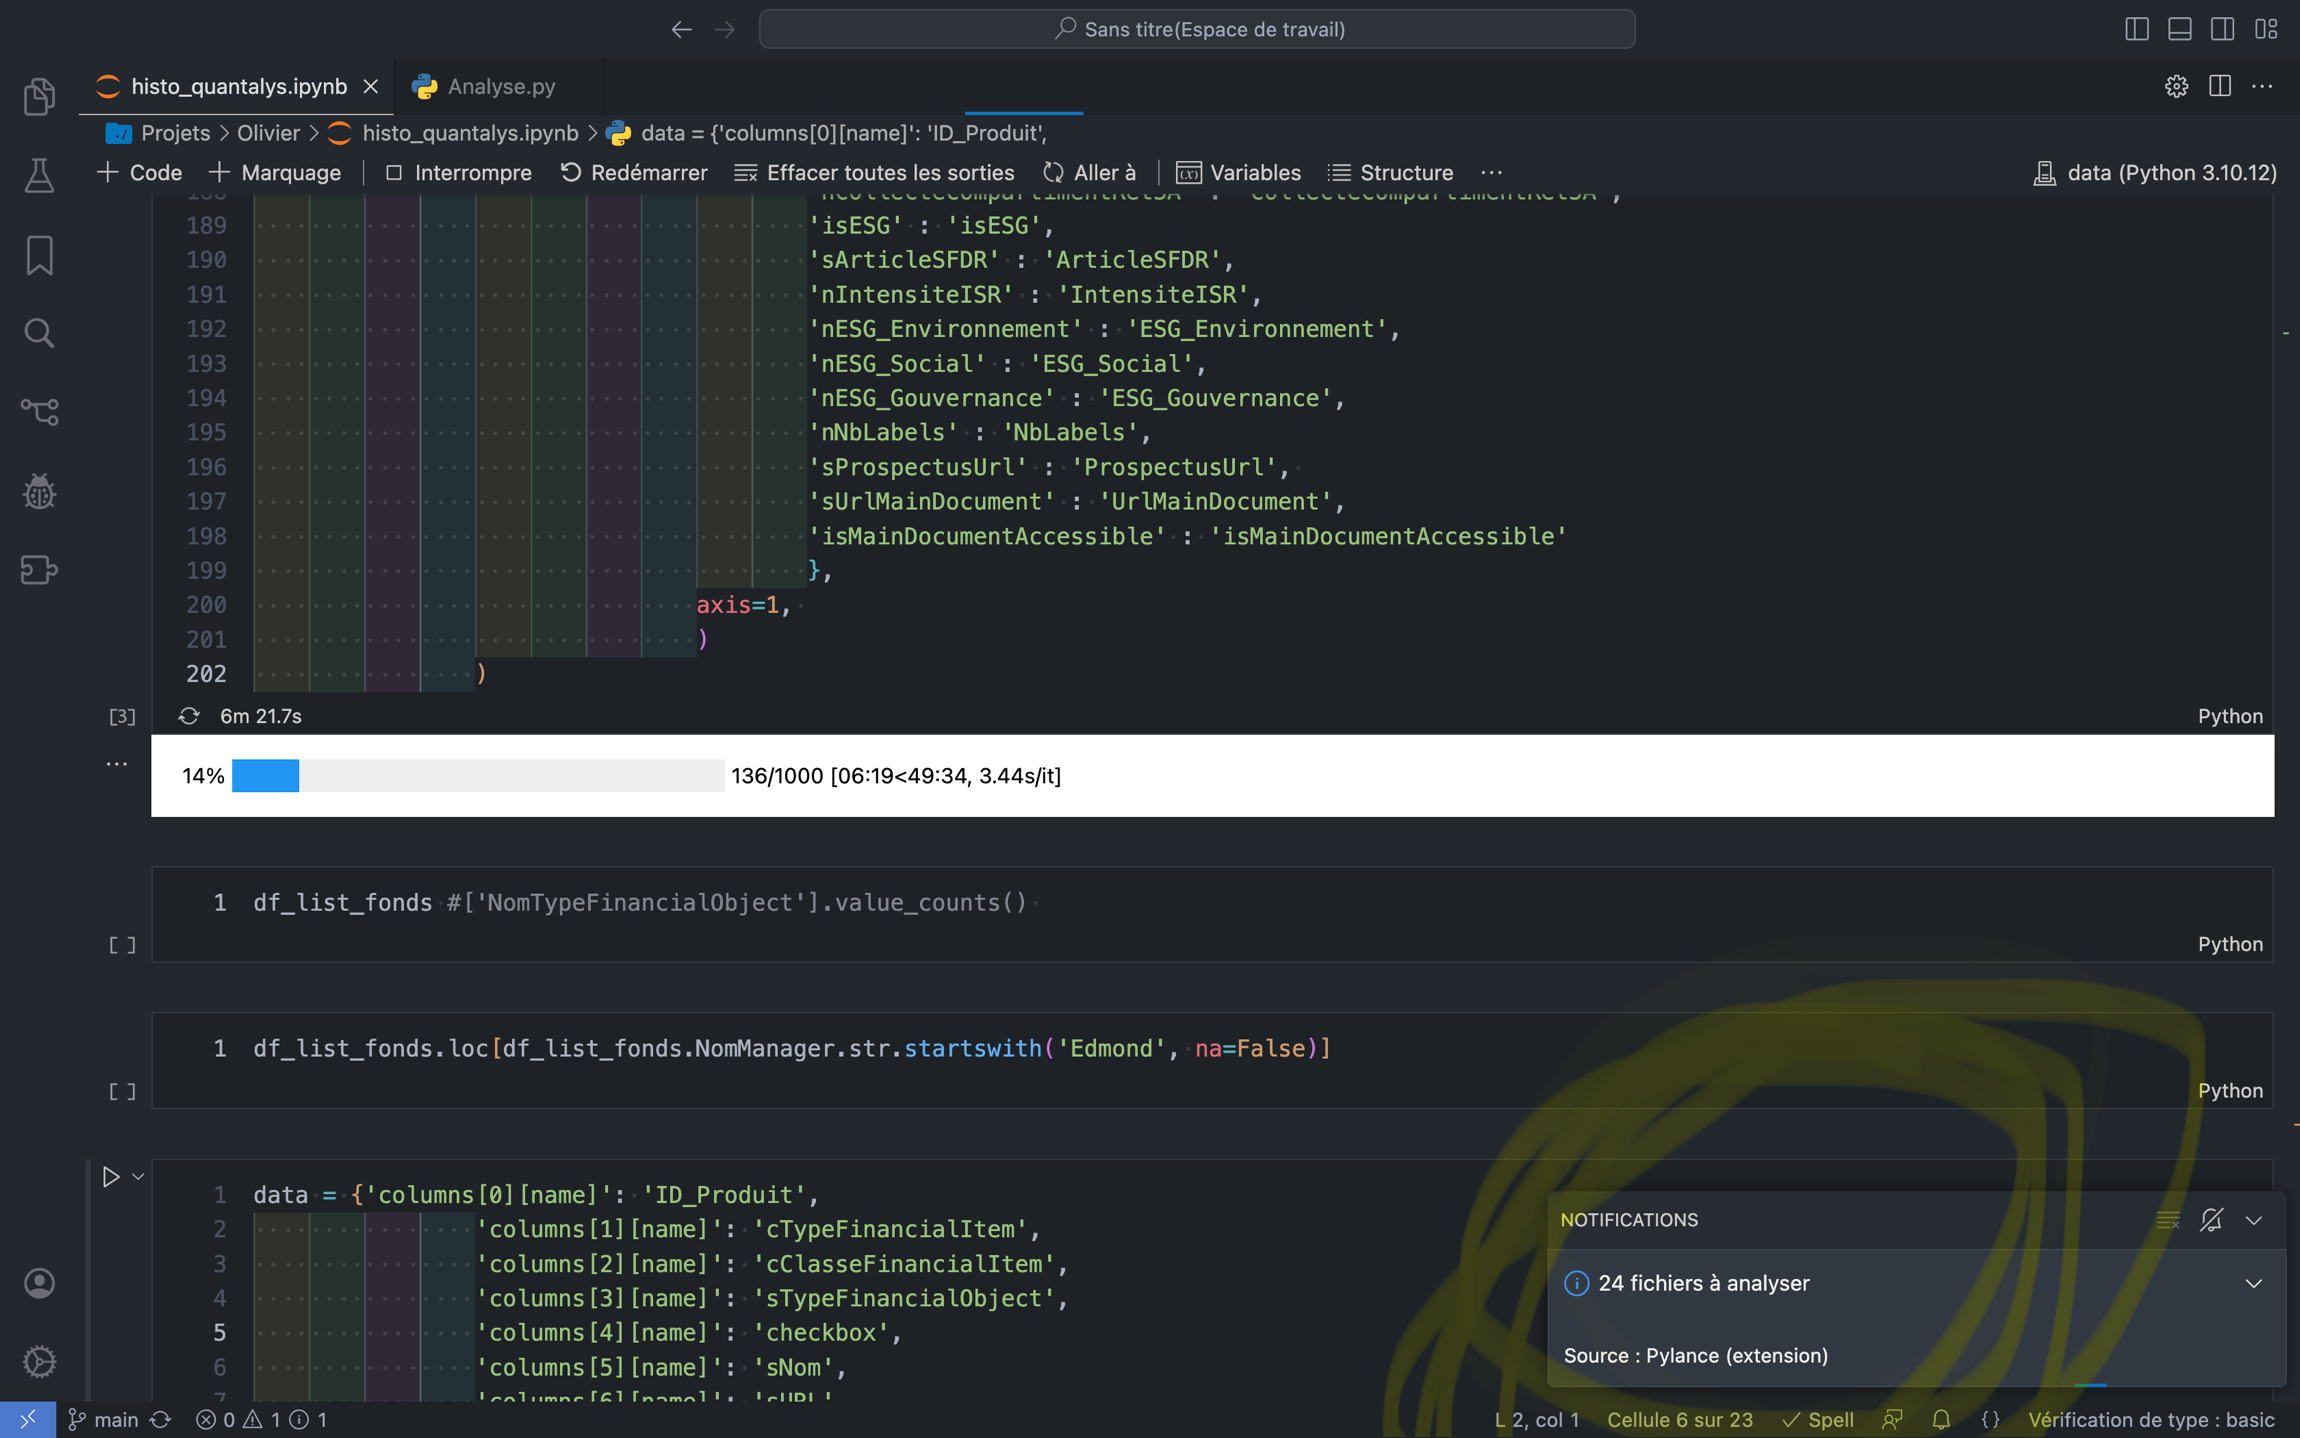Collapse the Notifications panel header
This screenshot has height=1438, width=2300.
click(2253, 1220)
